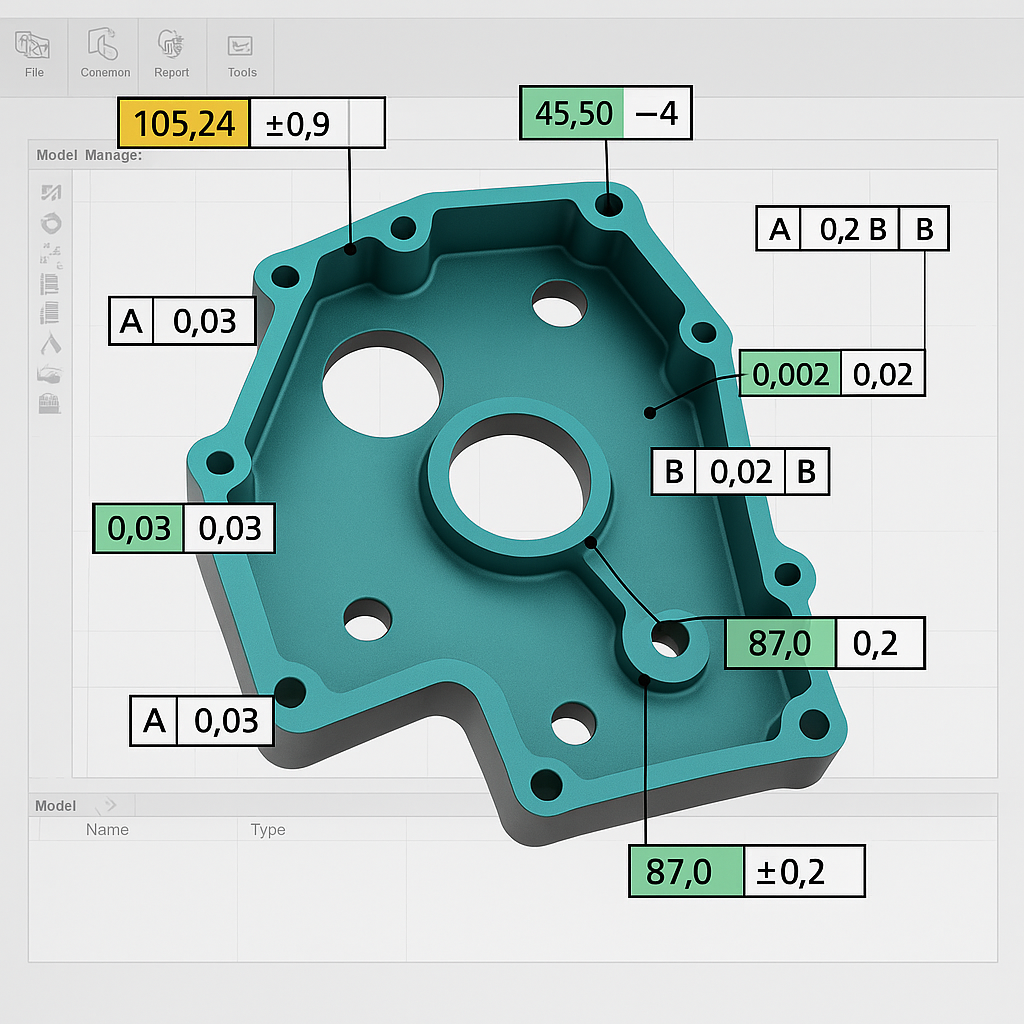Select the ring-shaped icon in the left sidebar
The image size is (1024, 1024).
pyautogui.click(x=51, y=223)
